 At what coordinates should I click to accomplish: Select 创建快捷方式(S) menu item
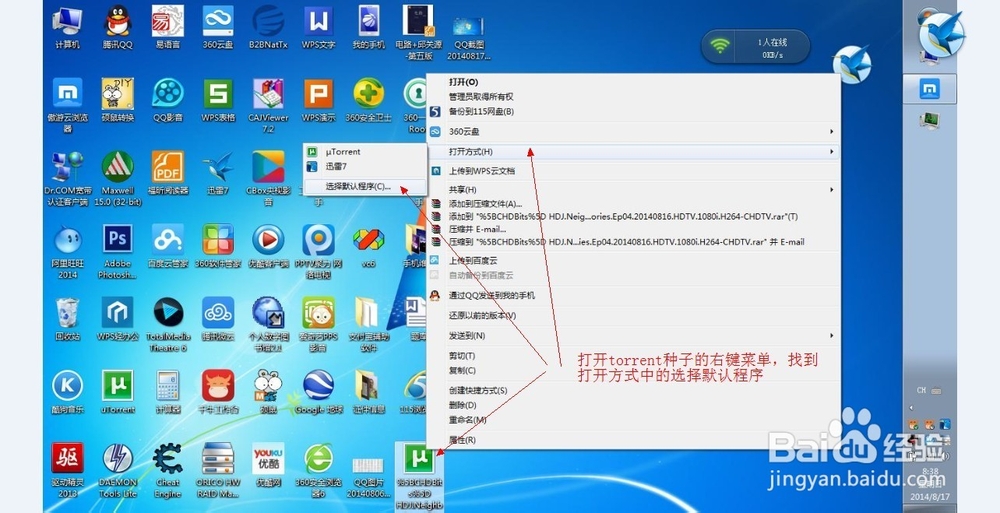(x=633, y=390)
